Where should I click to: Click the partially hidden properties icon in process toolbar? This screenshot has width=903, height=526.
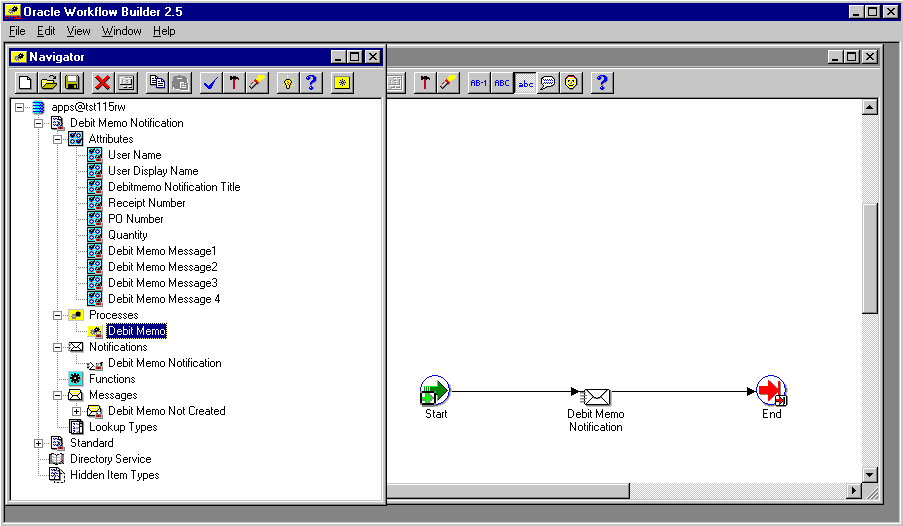point(396,83)
